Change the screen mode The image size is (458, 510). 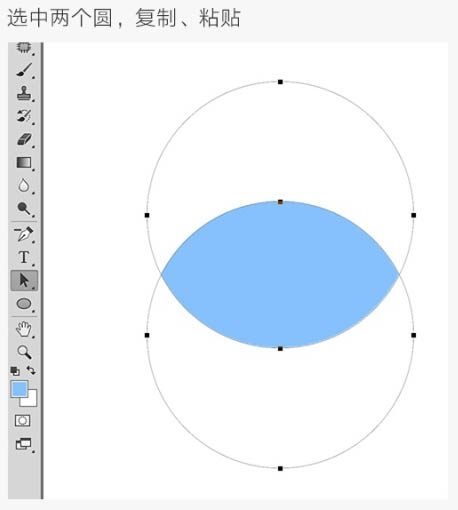click(23, 444)
